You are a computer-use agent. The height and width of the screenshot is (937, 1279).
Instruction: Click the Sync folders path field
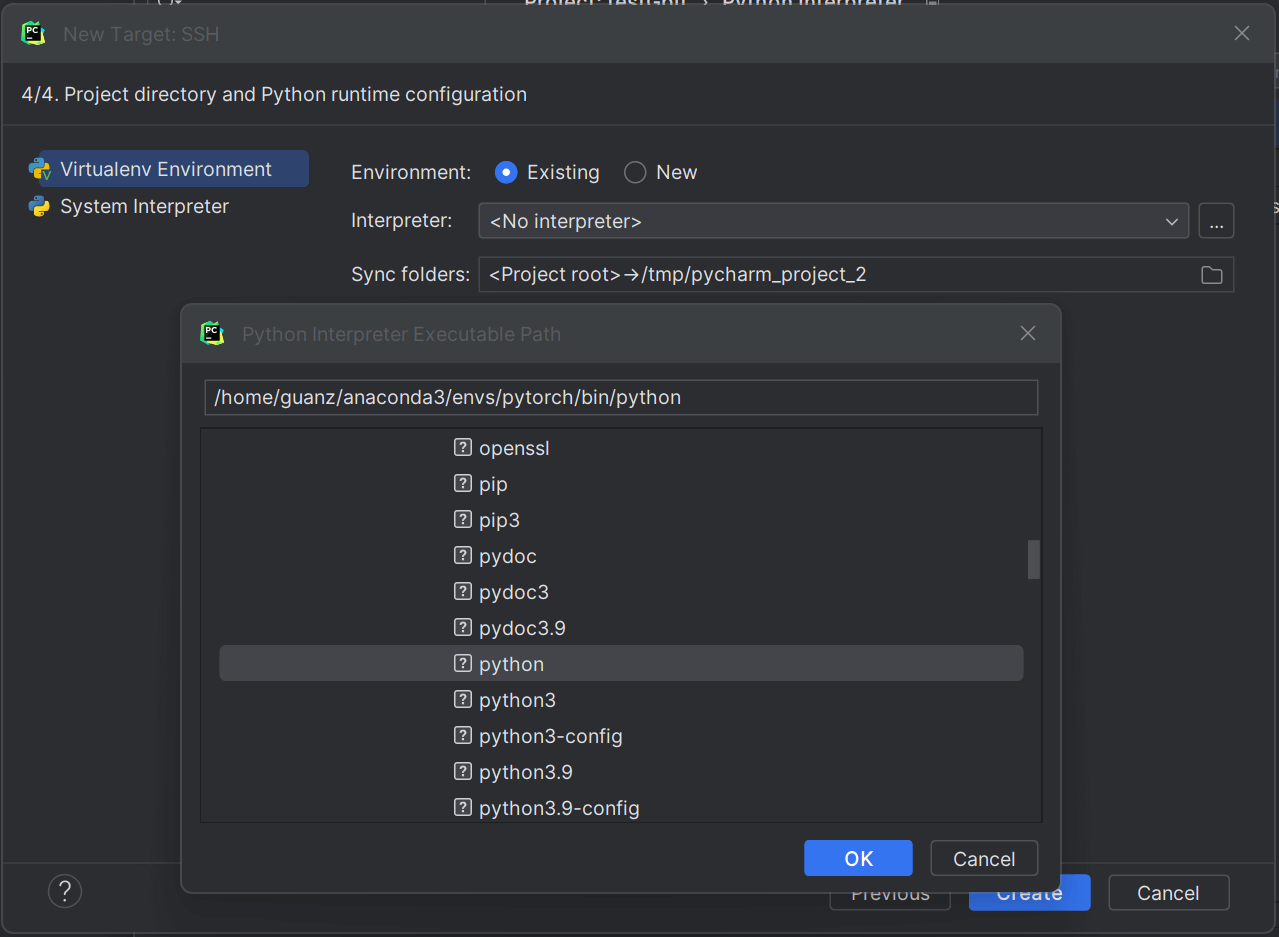pos(856,274)
